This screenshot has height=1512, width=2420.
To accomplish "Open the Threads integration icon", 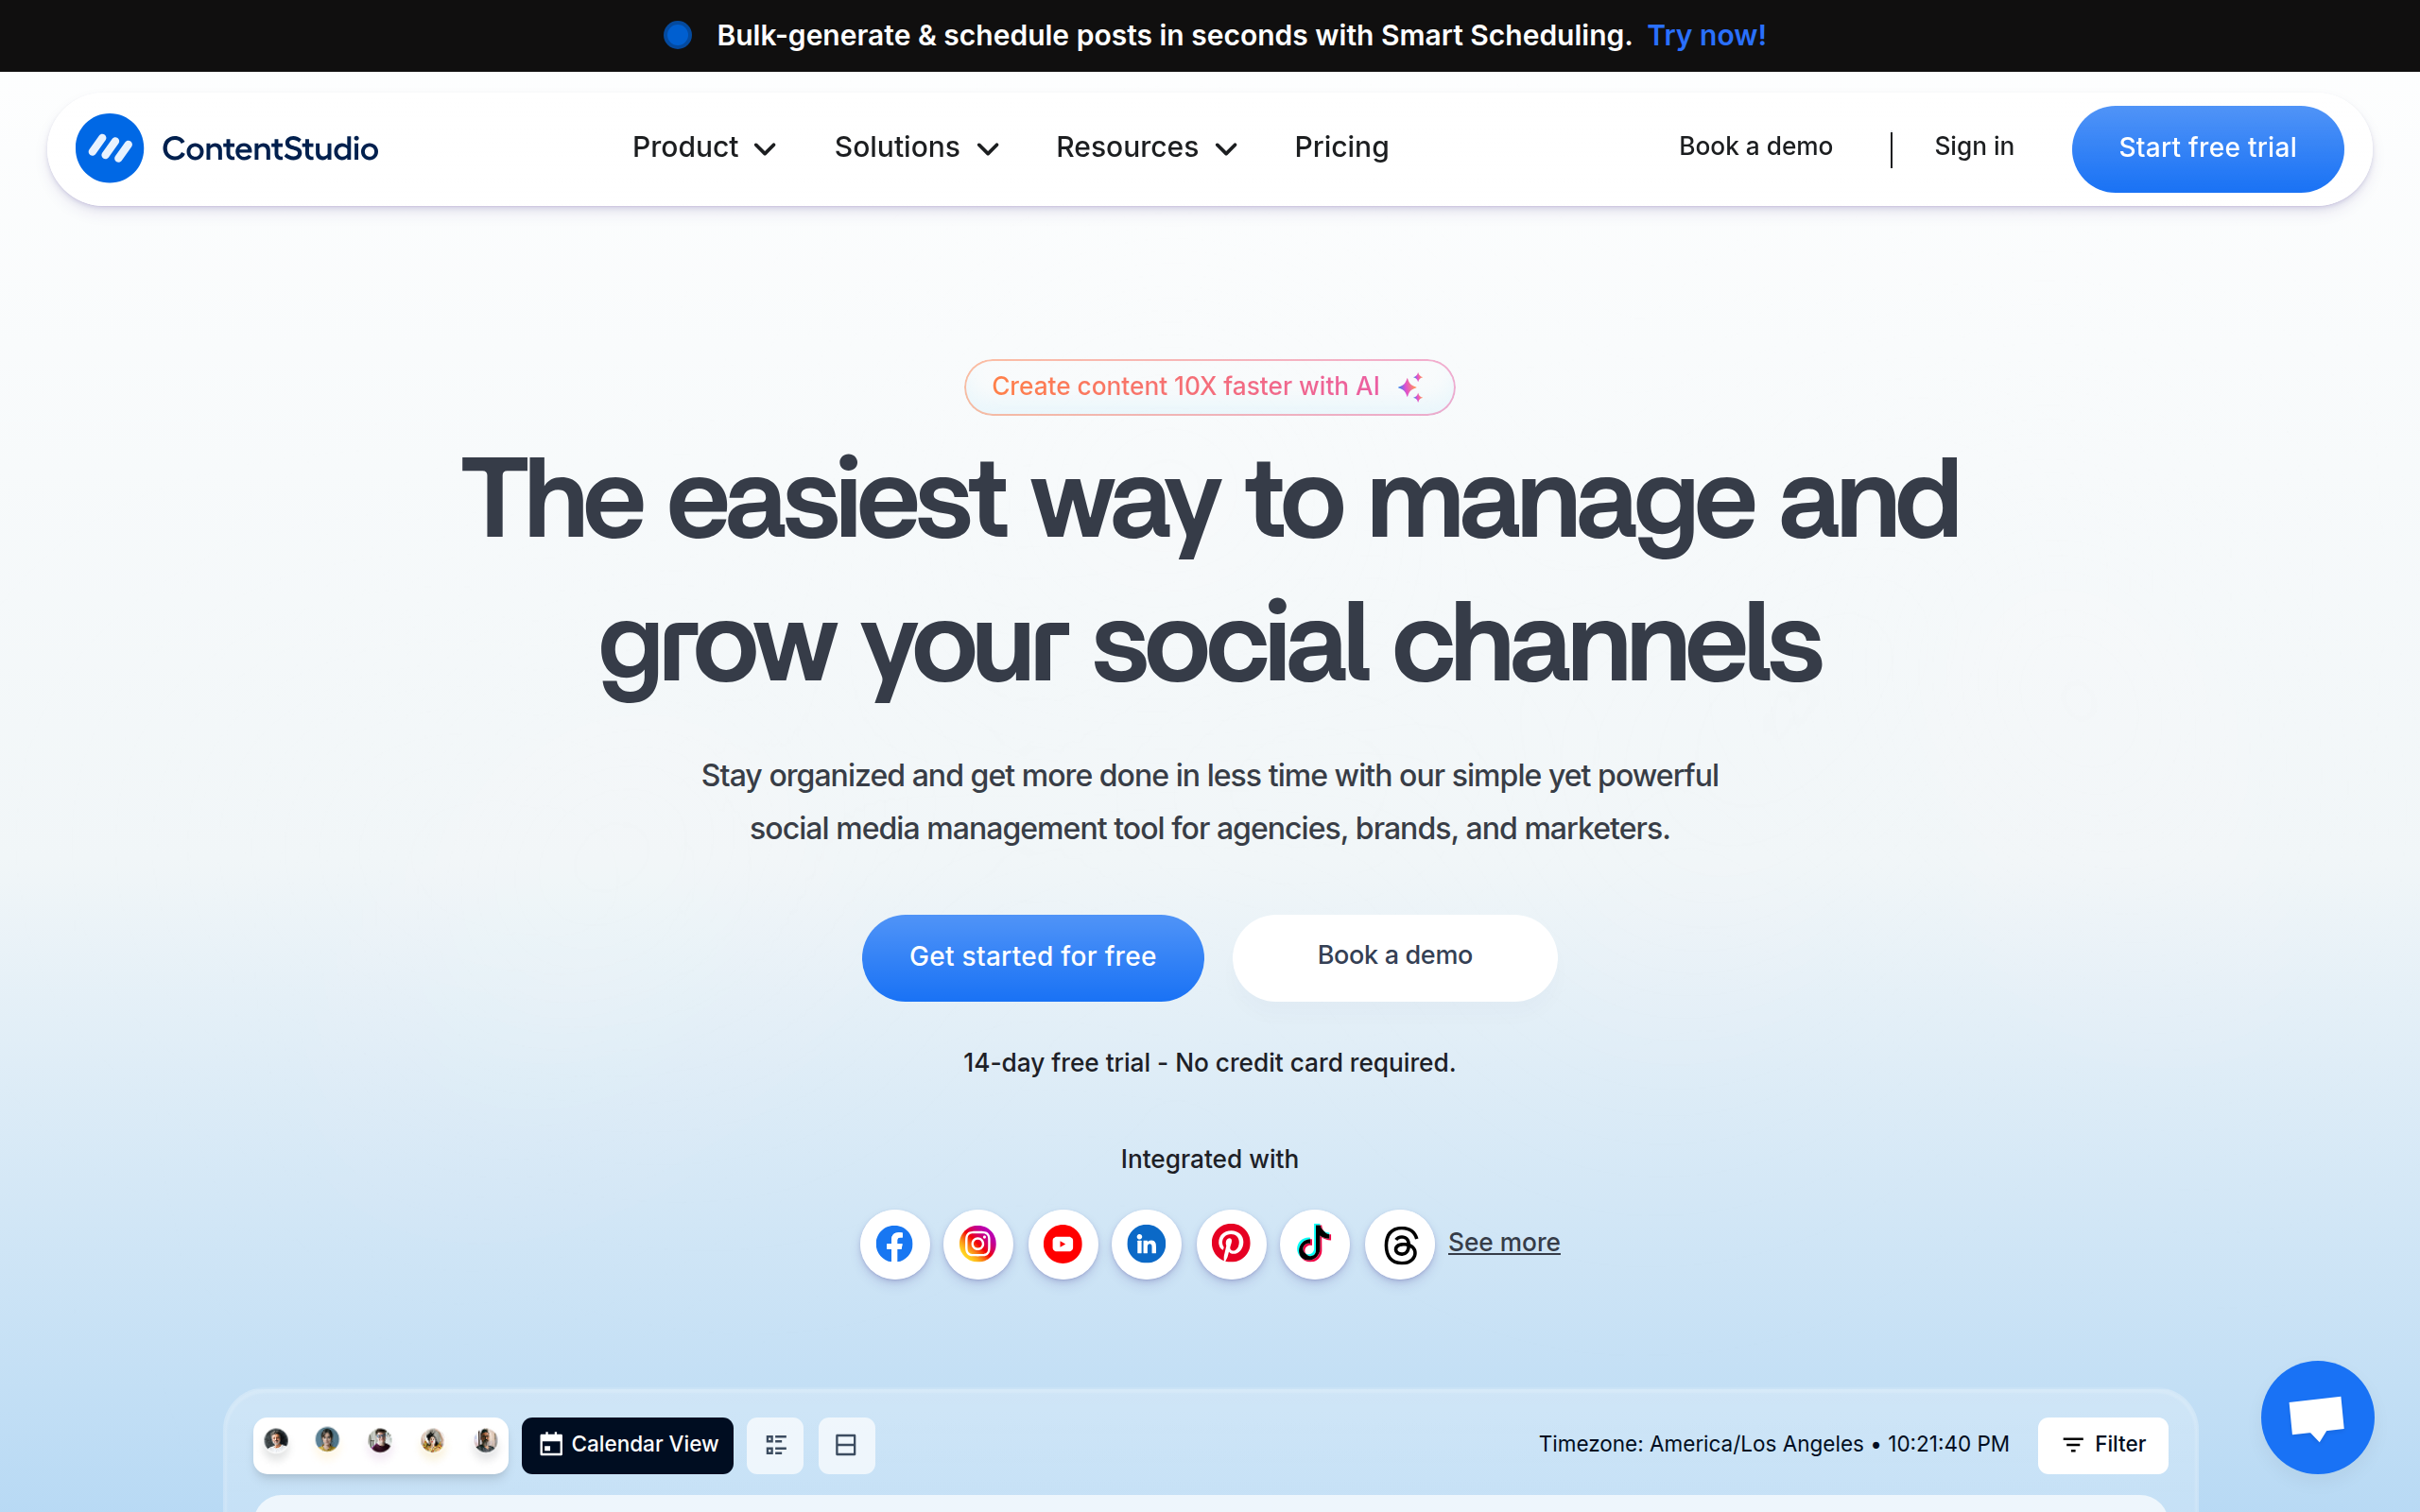I will click(1398, 1244).
